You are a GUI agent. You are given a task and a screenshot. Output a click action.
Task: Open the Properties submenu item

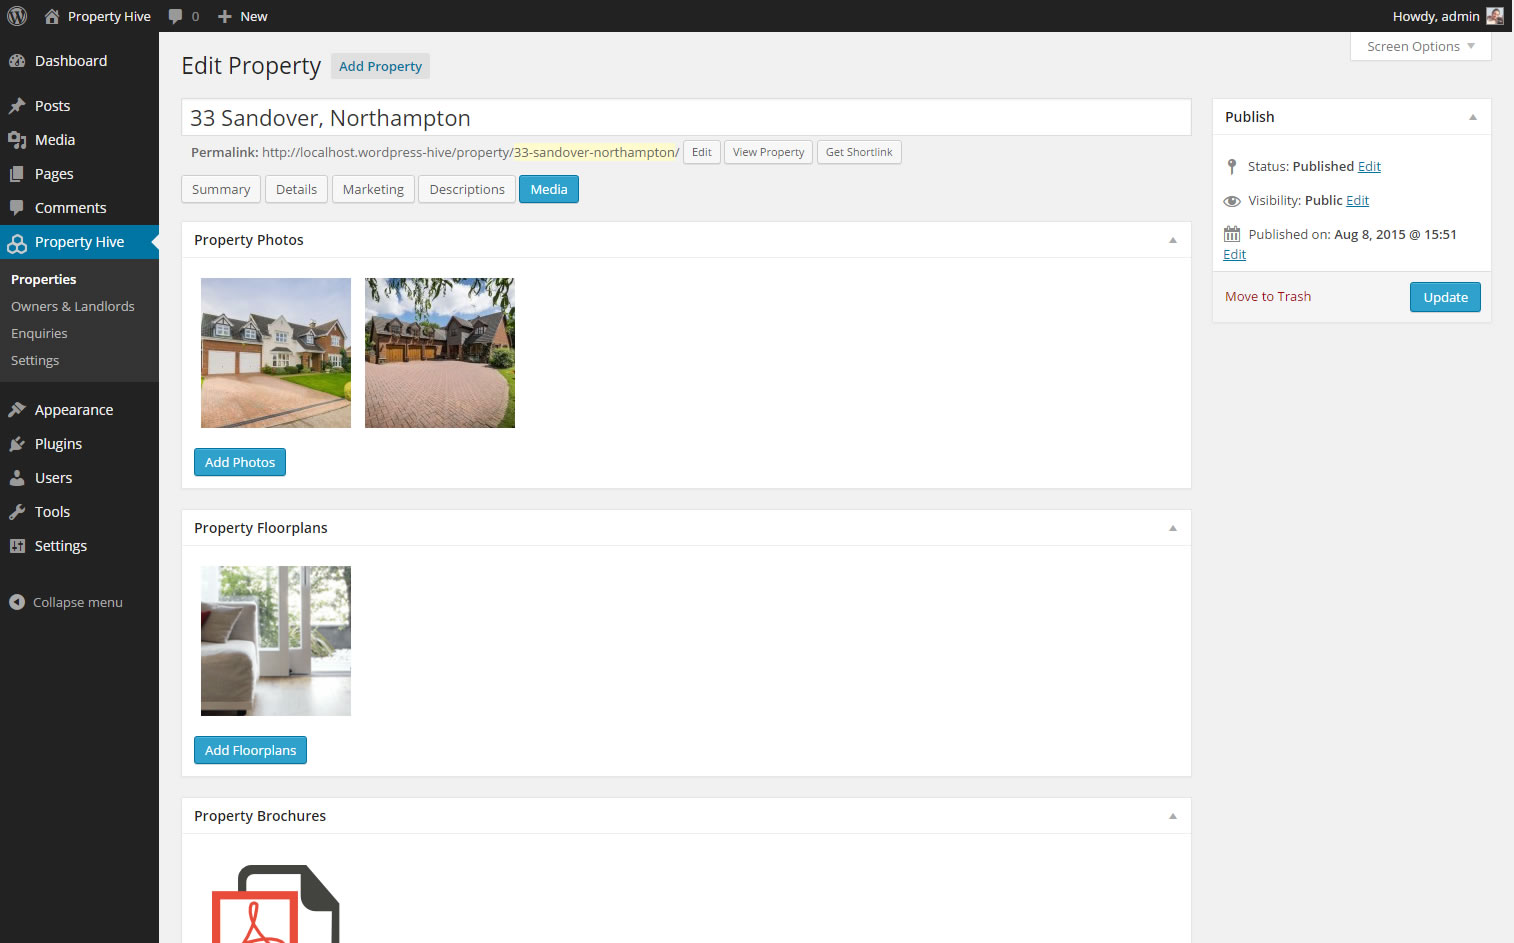pyautogui.click(x=44, y=279)
